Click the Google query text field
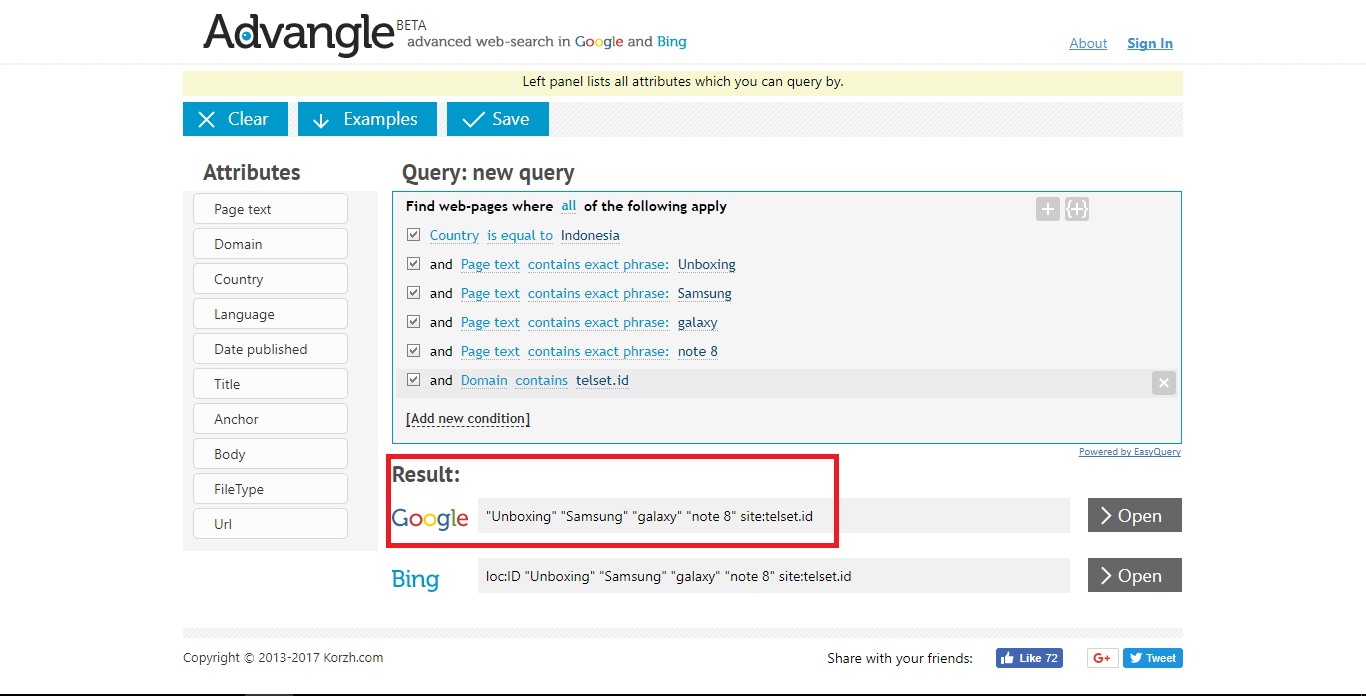The image size is (1366, 696). [772, 516]
